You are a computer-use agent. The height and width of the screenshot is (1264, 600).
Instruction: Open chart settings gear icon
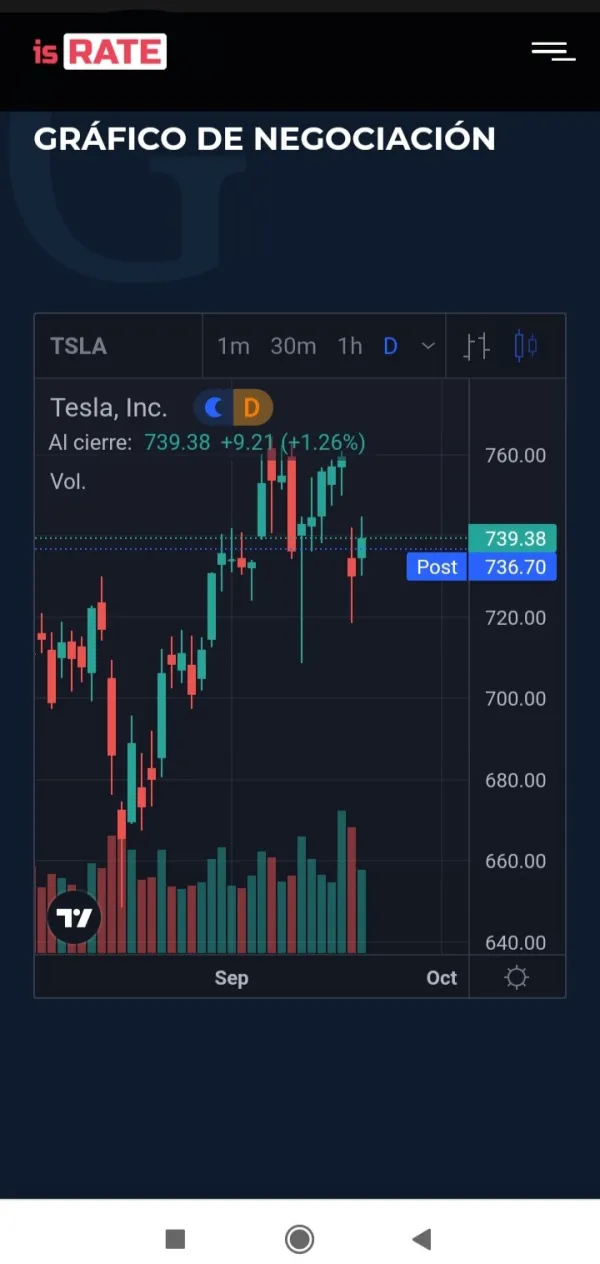coord(517,978)
